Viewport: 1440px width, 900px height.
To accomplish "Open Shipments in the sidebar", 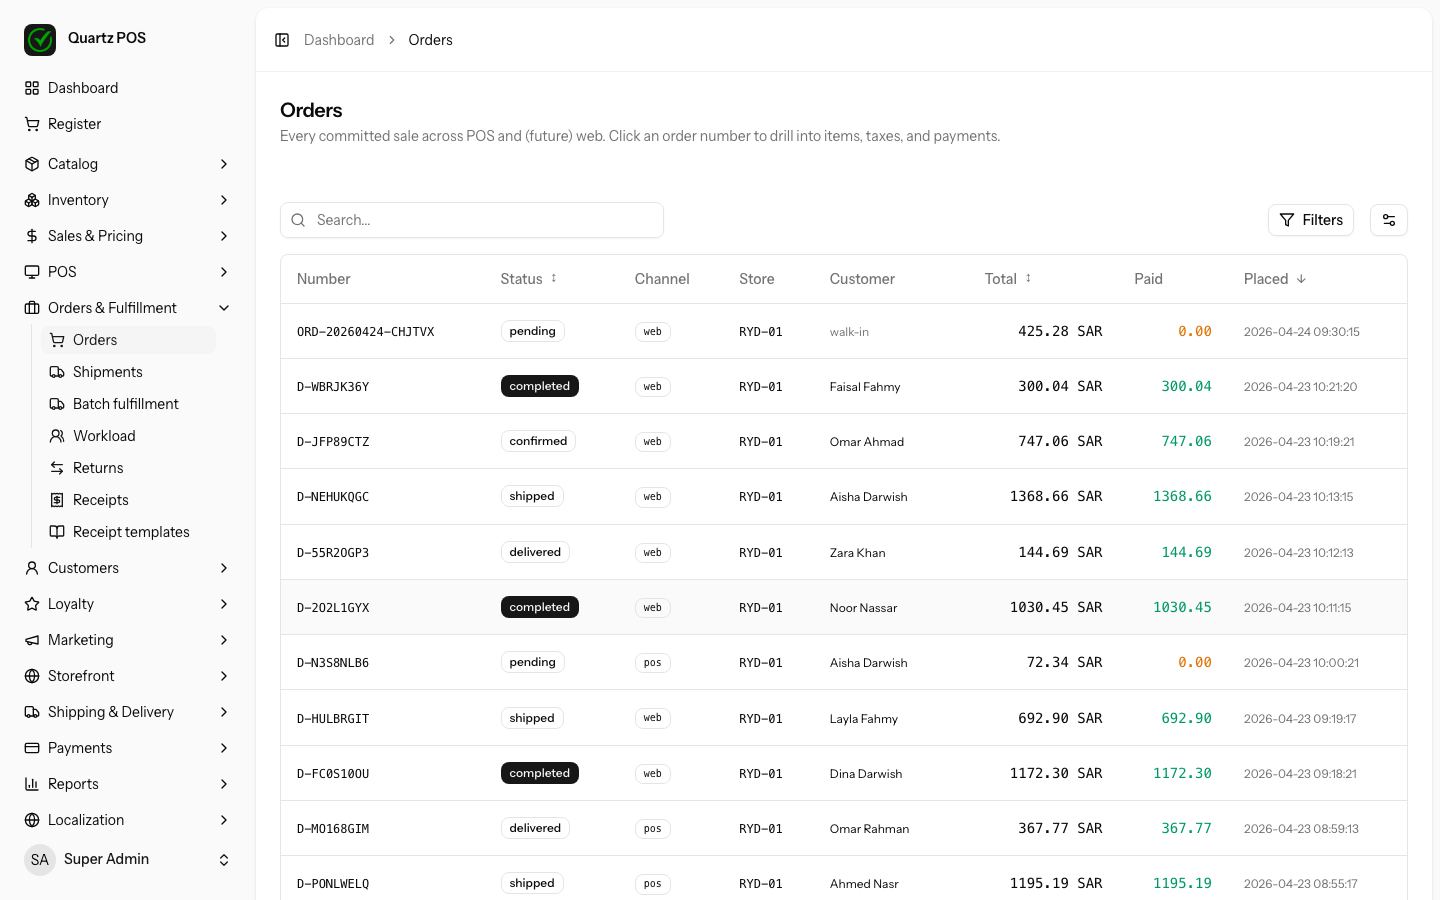I will [128, 372].
